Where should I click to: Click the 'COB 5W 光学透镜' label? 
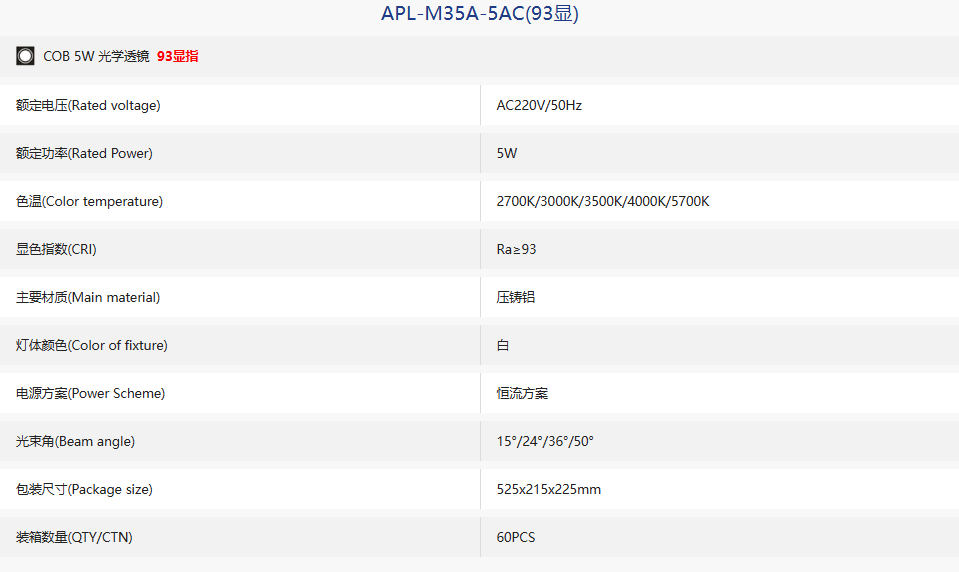(x=96, y=56)
